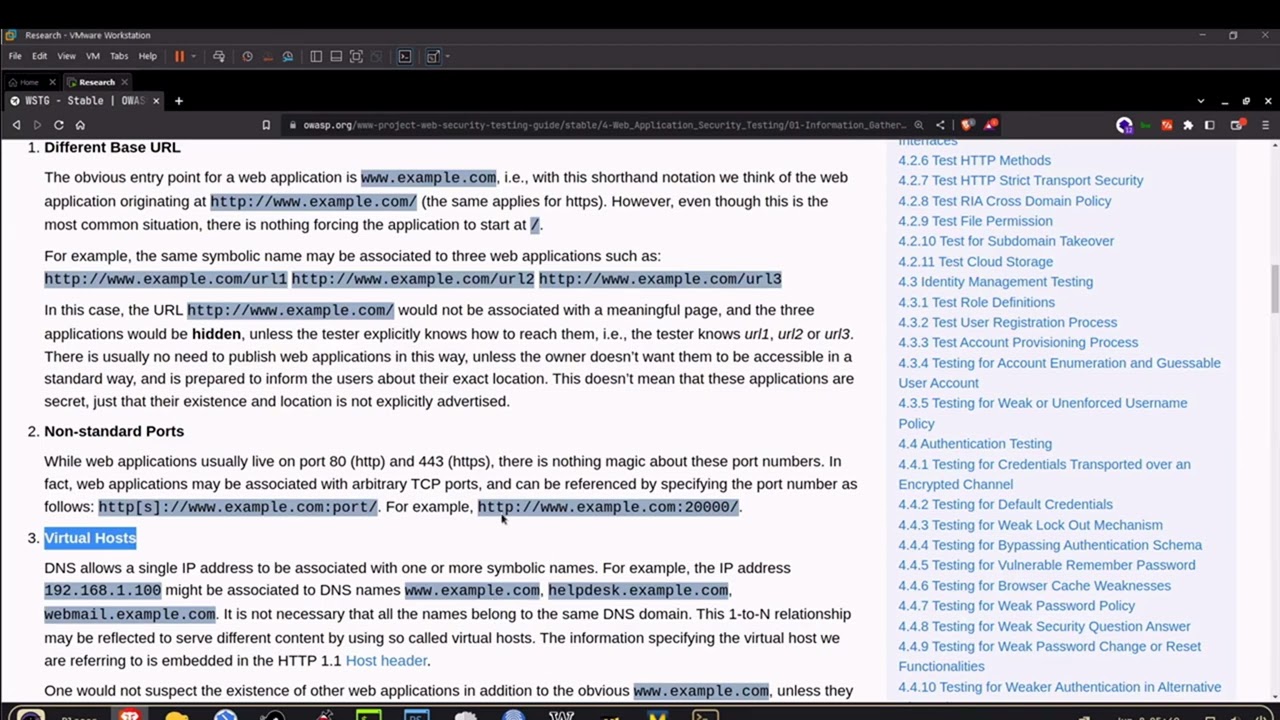Revert to the previous snapshot
The image size is (1280, 720).
tap(267, 56)
